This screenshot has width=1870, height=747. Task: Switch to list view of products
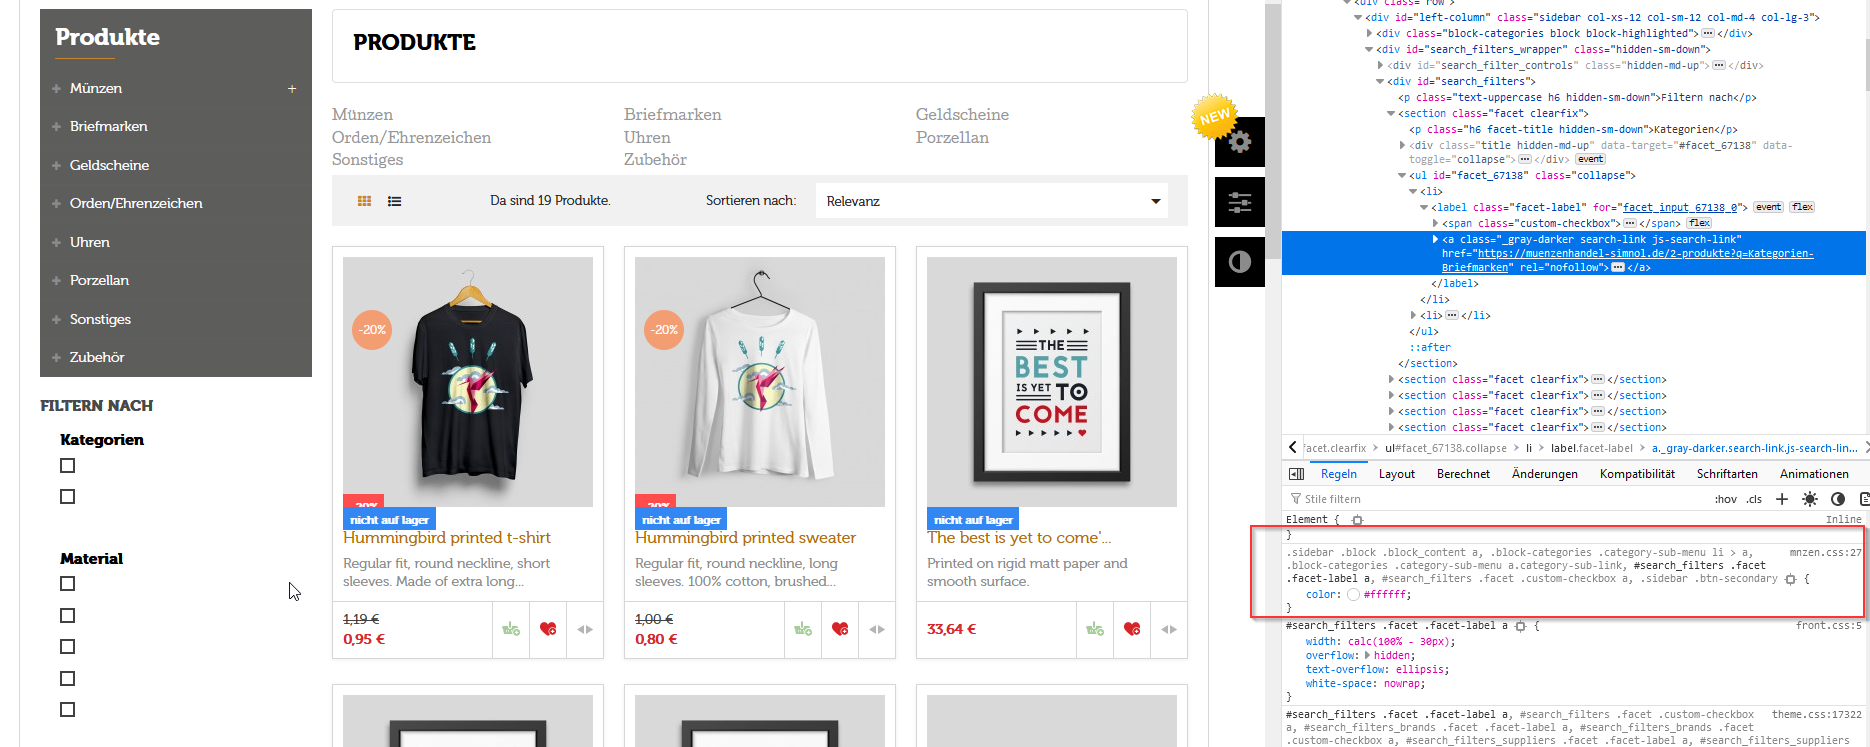[395, 201]
